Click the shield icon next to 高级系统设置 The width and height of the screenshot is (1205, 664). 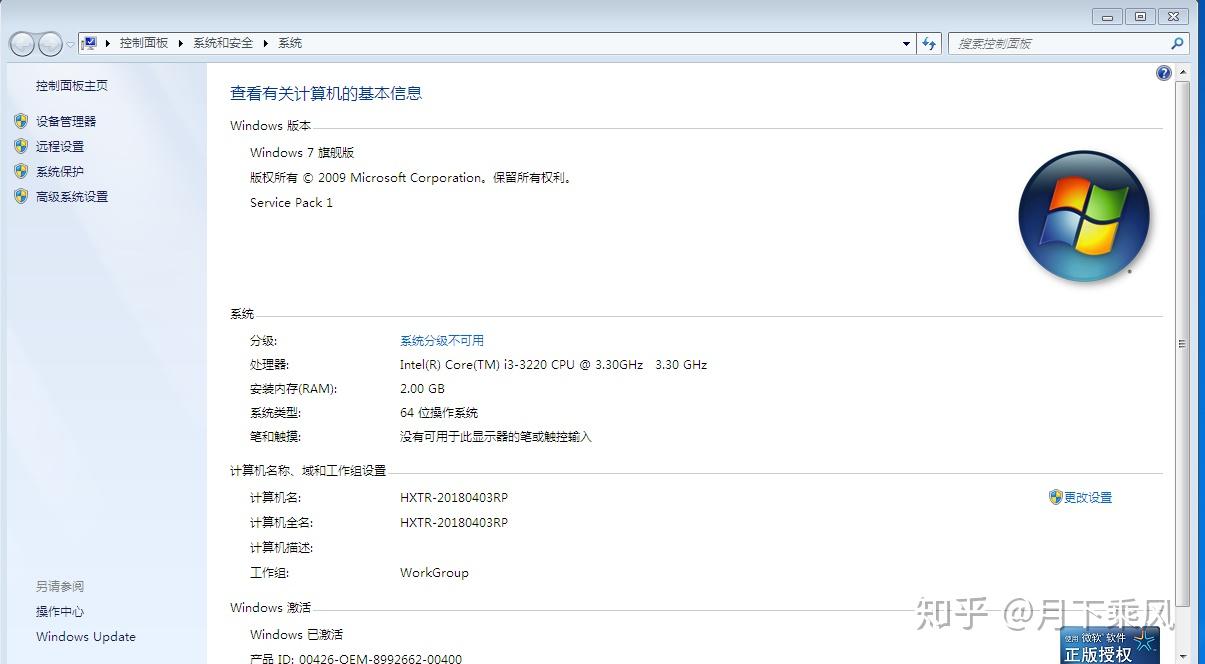[x=23, y=196]
